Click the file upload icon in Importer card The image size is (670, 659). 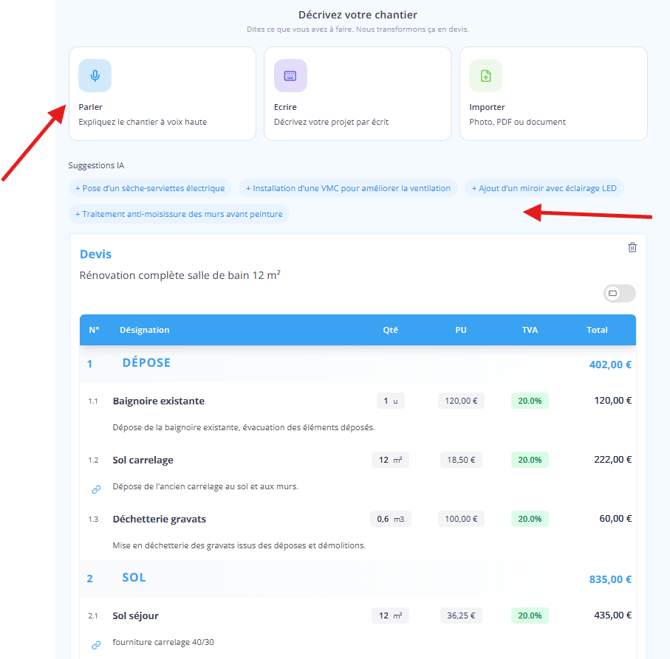coord(485,75)
